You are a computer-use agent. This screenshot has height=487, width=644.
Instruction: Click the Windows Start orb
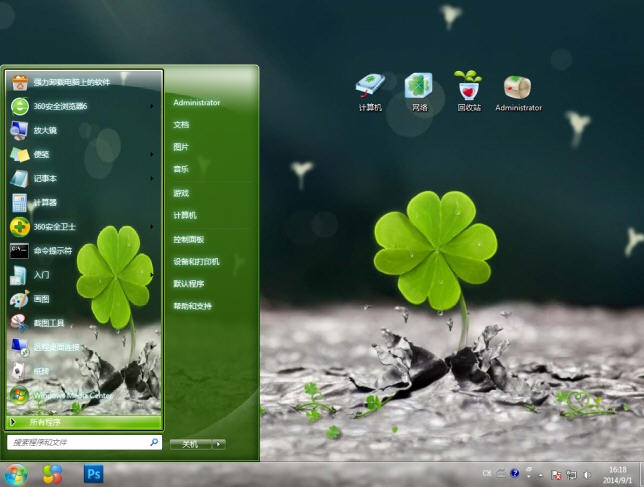point(16,473)
